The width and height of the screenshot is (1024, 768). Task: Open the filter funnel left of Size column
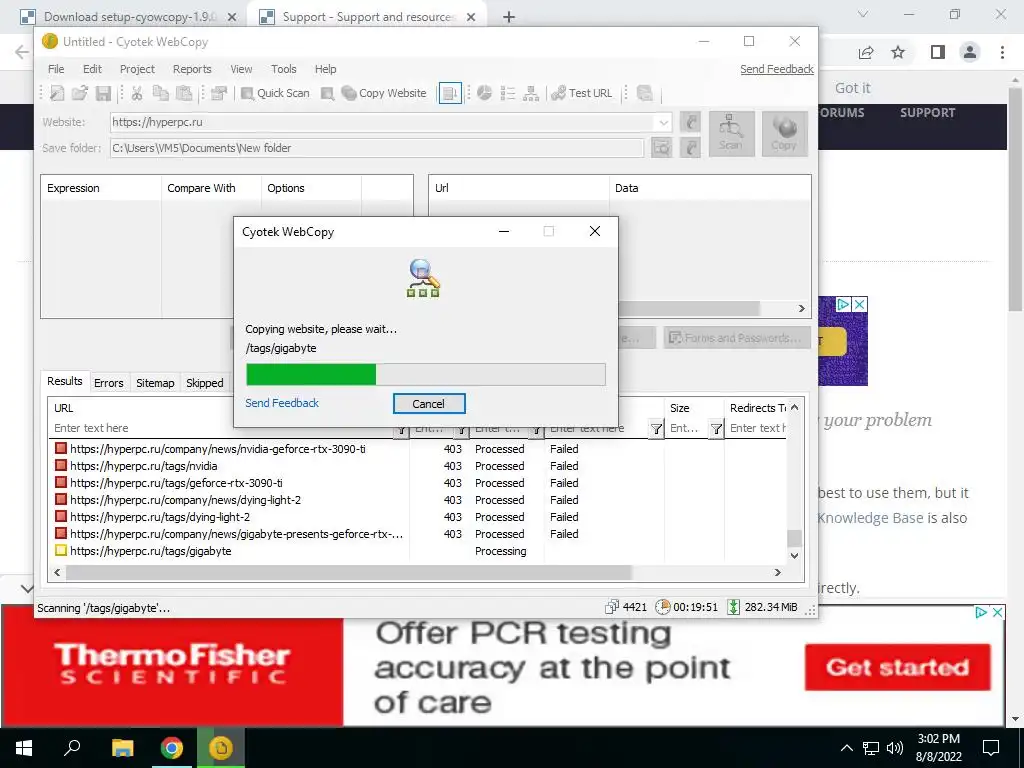656,429
